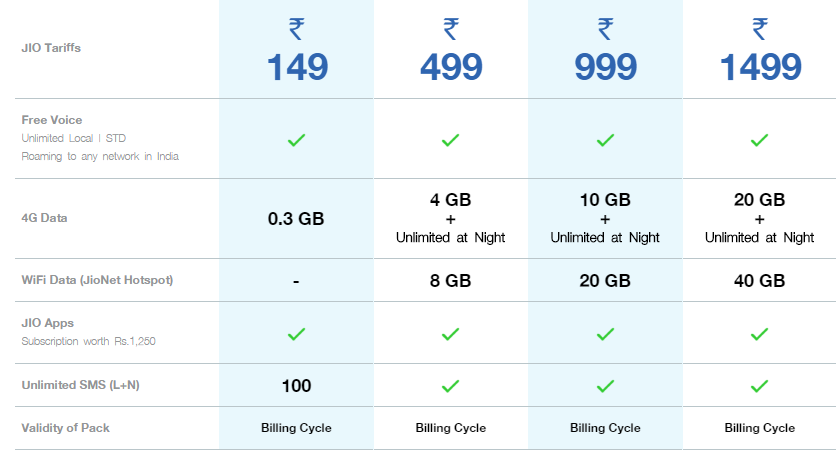Click the rupee symbol above 499

(x=451, y=29)
